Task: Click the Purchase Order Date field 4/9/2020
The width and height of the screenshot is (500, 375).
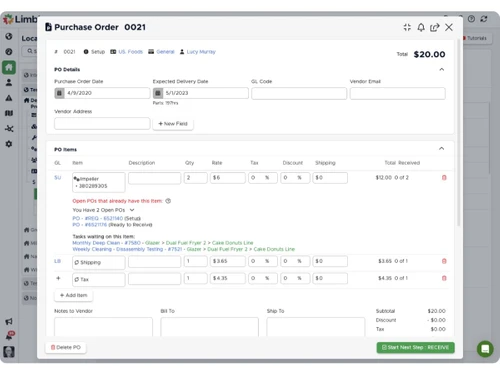Action: click(x=102, y=93)
